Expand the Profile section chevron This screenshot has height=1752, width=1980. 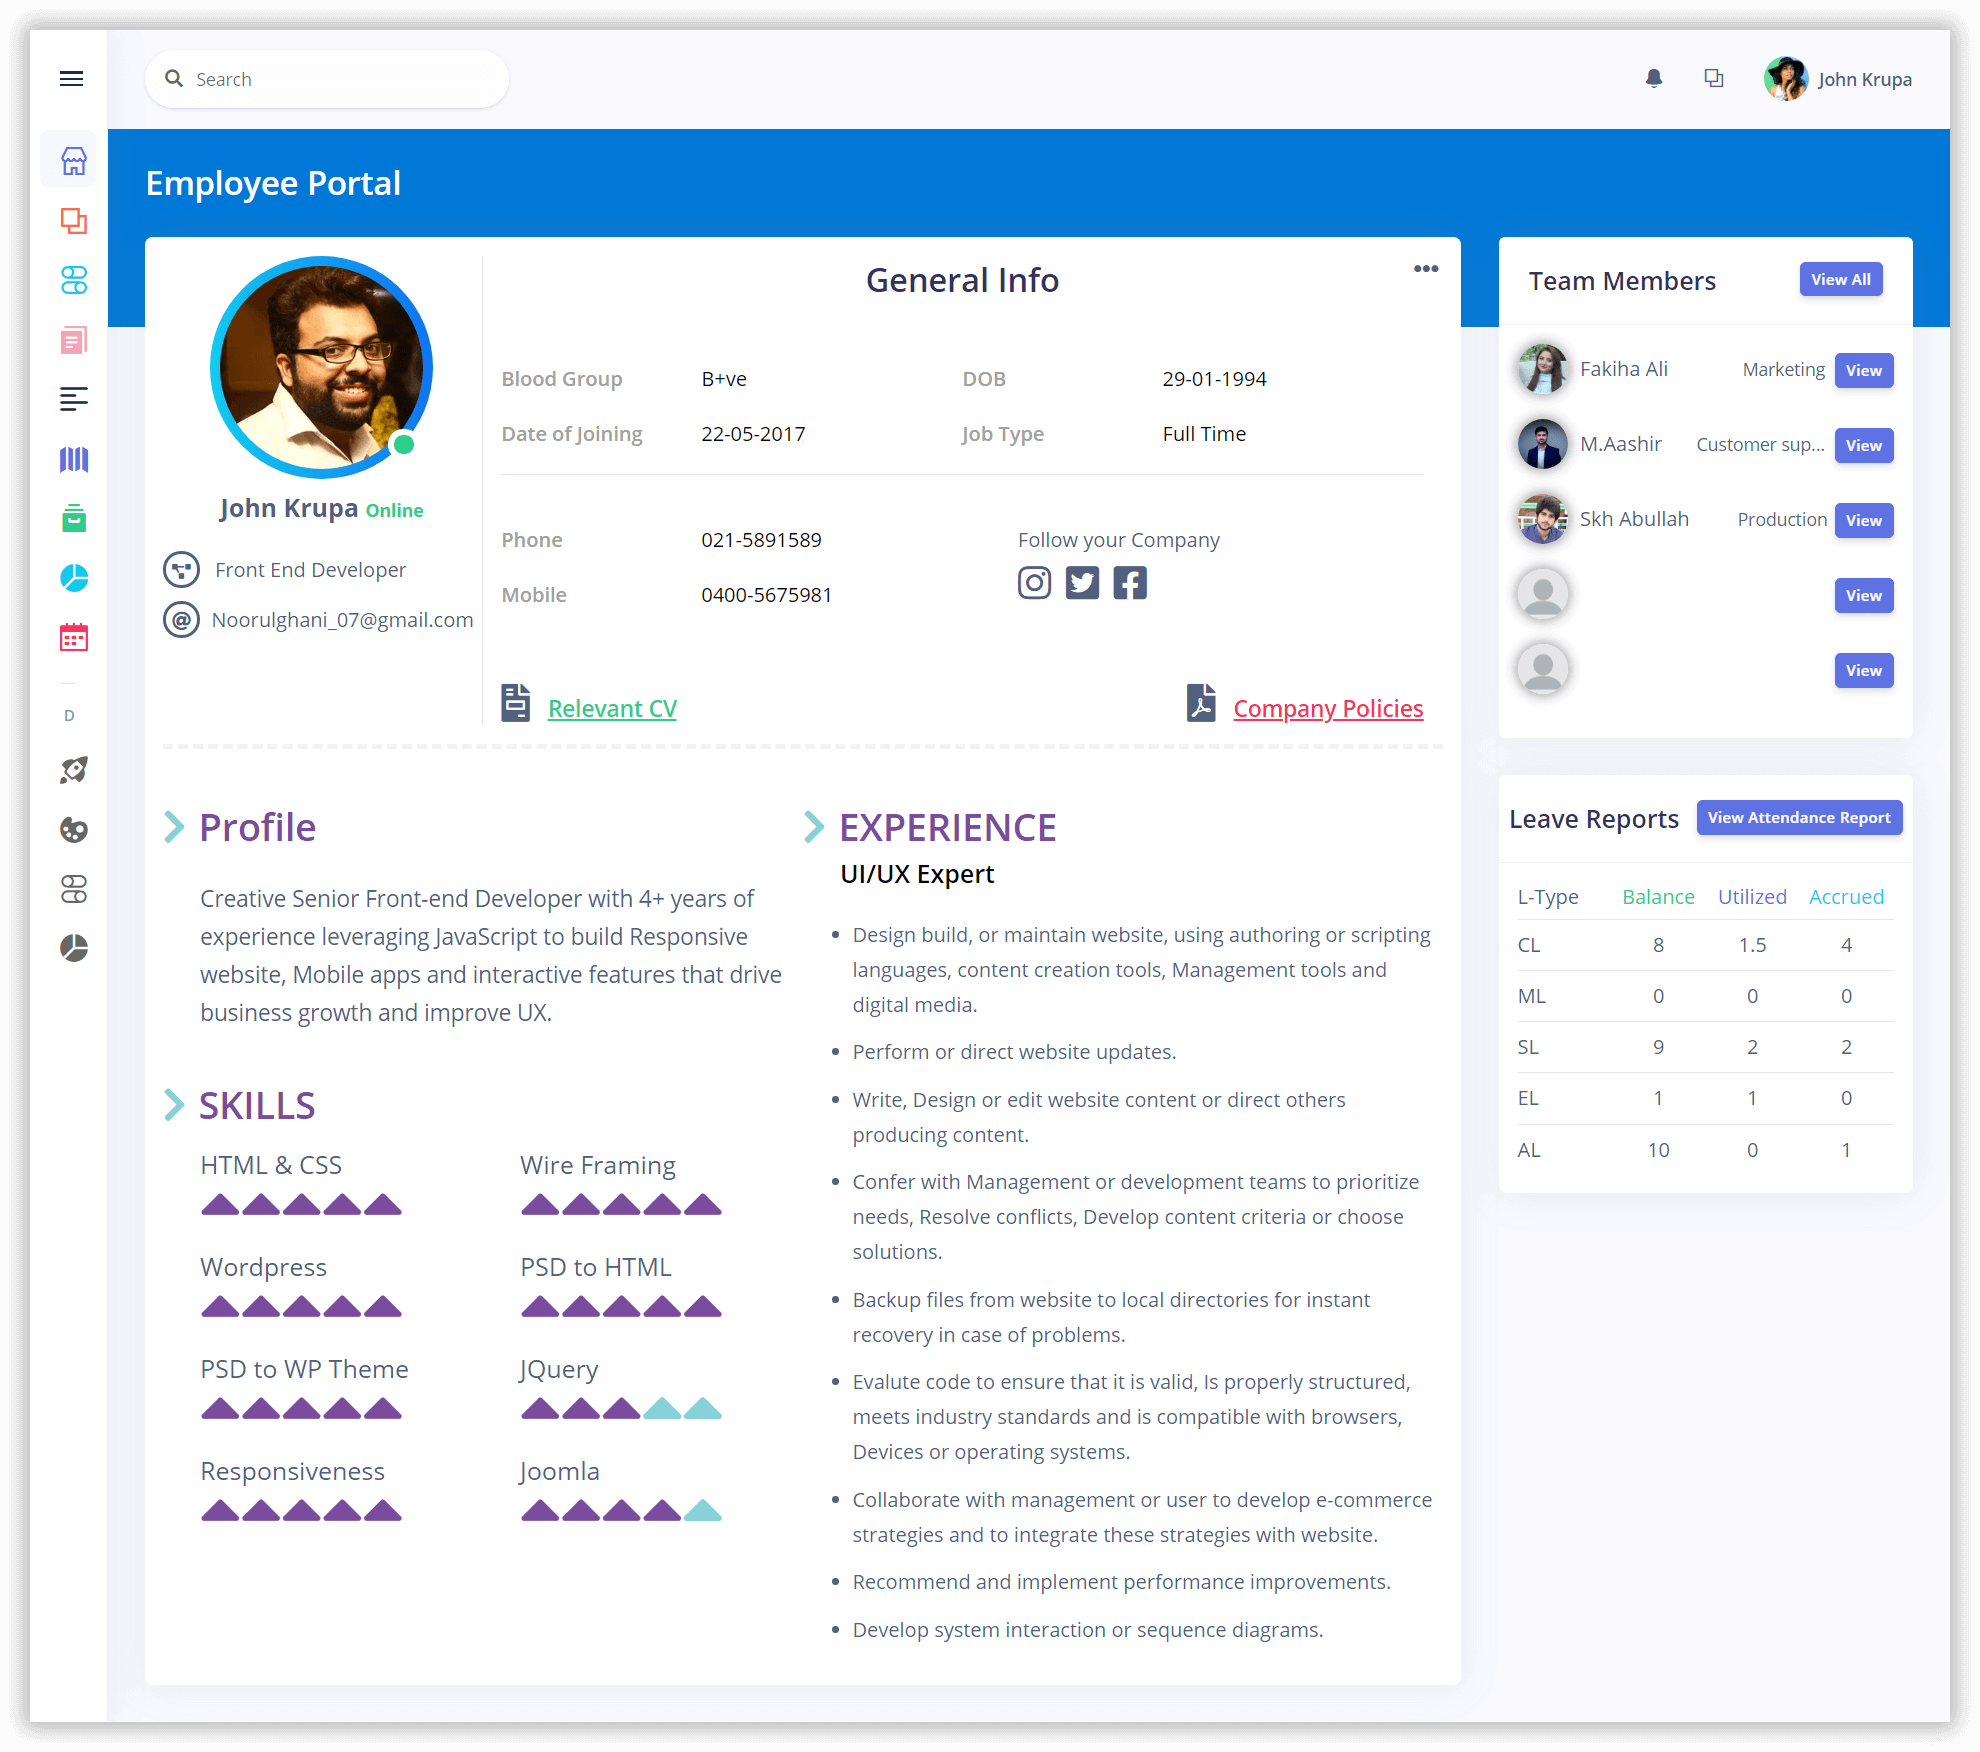coord(174,827)
